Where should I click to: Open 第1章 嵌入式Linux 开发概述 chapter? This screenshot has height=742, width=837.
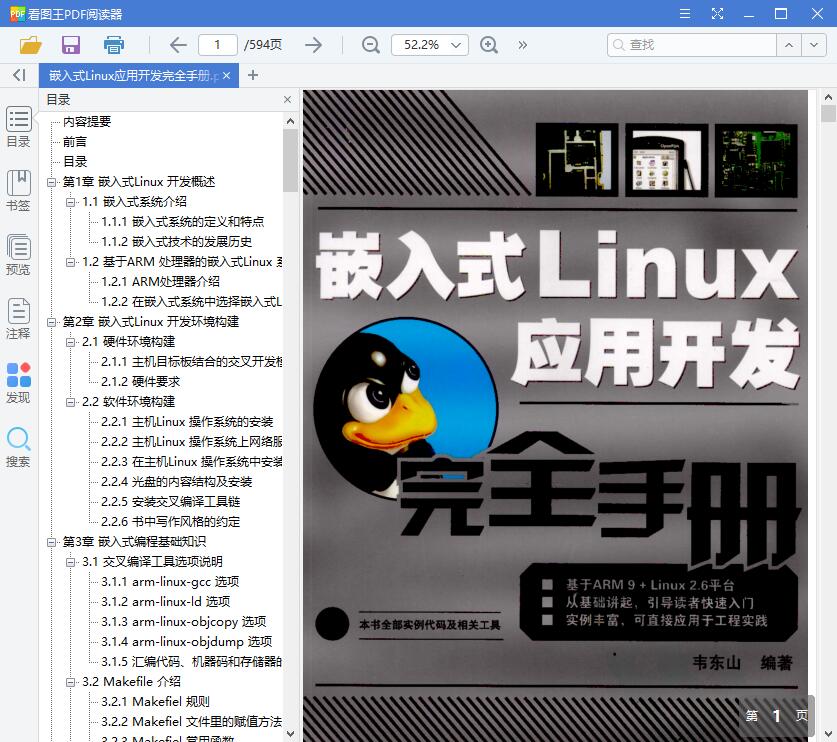pos(139,181)
